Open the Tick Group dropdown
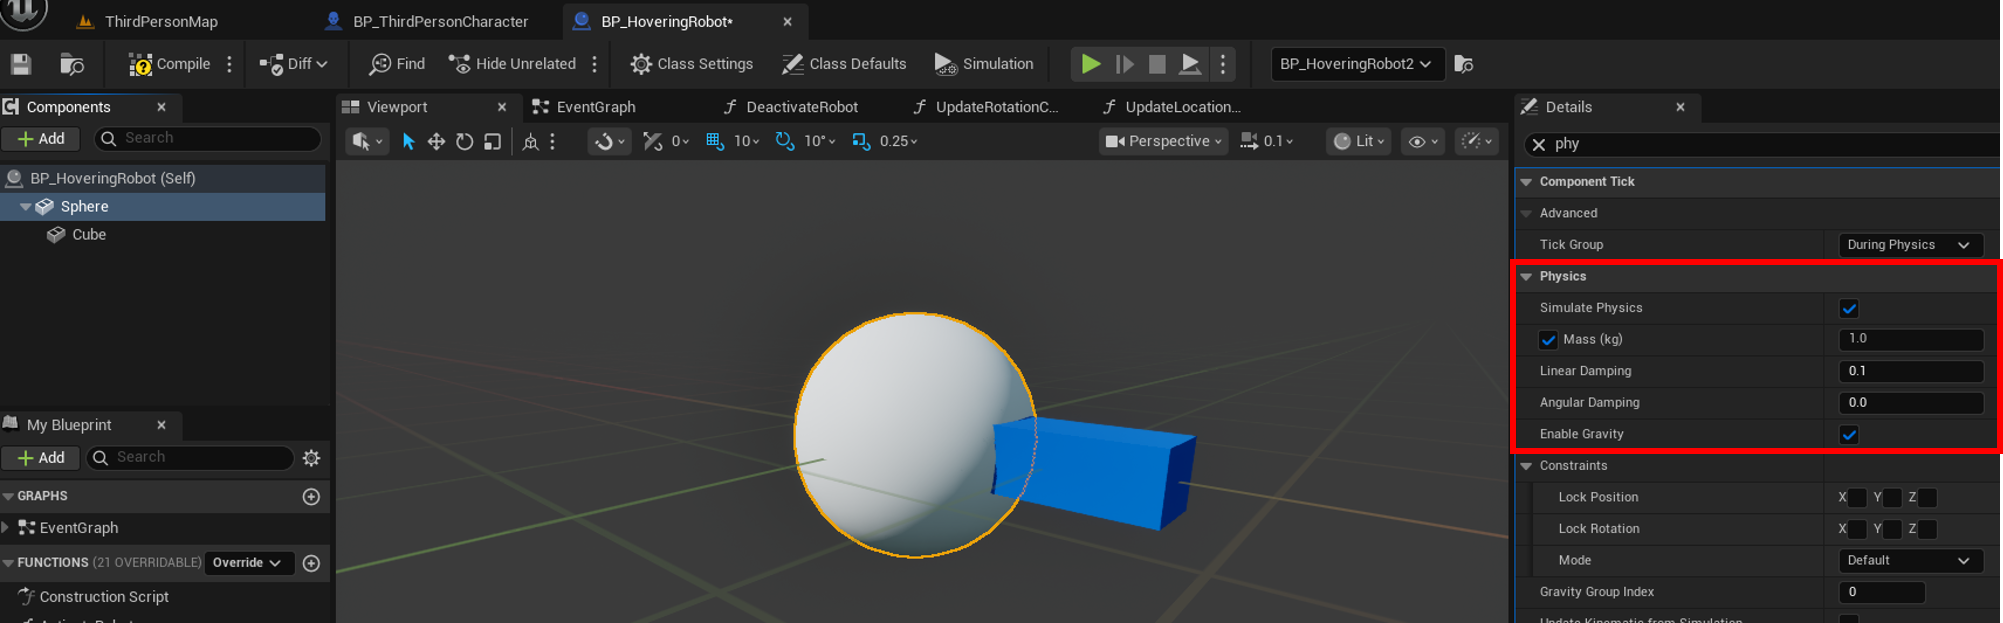The image size is (2003, 623). click(x=1909, y=245)
